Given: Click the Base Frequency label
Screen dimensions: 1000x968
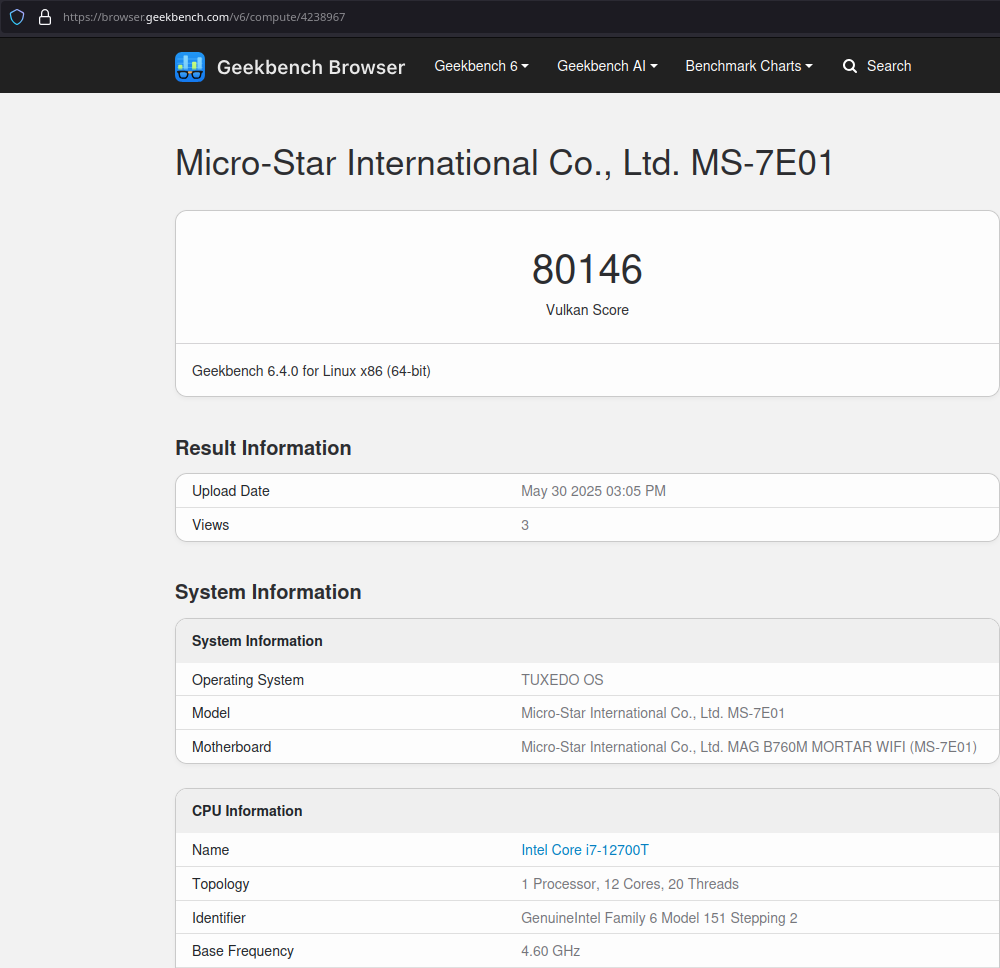Looking at the screenshot, I should [243, 951].
